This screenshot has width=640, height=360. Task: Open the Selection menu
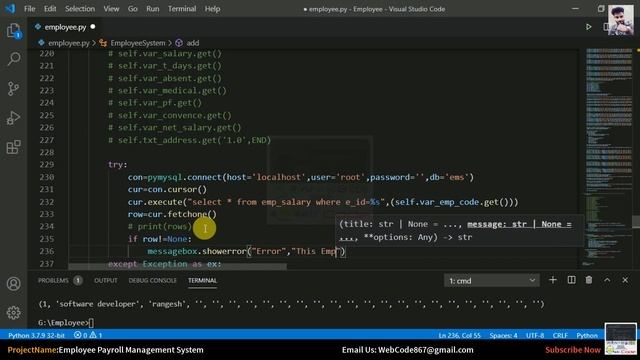pos(80,9)
